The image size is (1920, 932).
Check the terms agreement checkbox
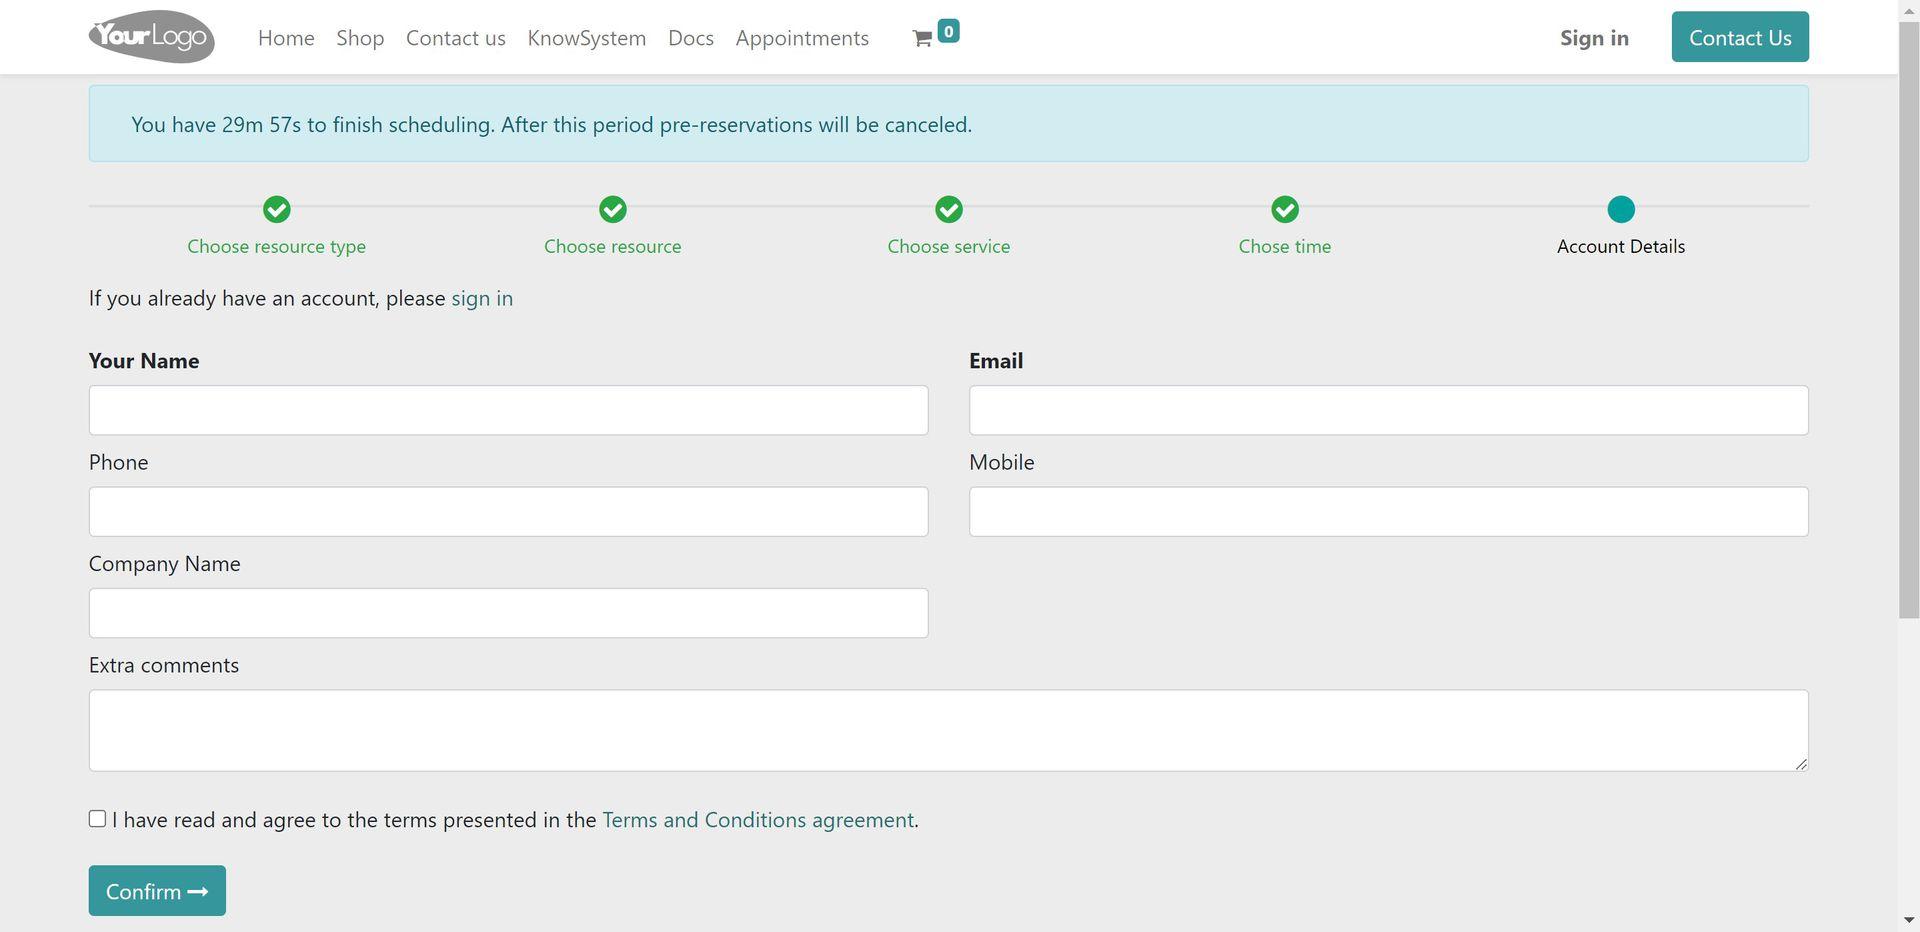click(97, 819)
